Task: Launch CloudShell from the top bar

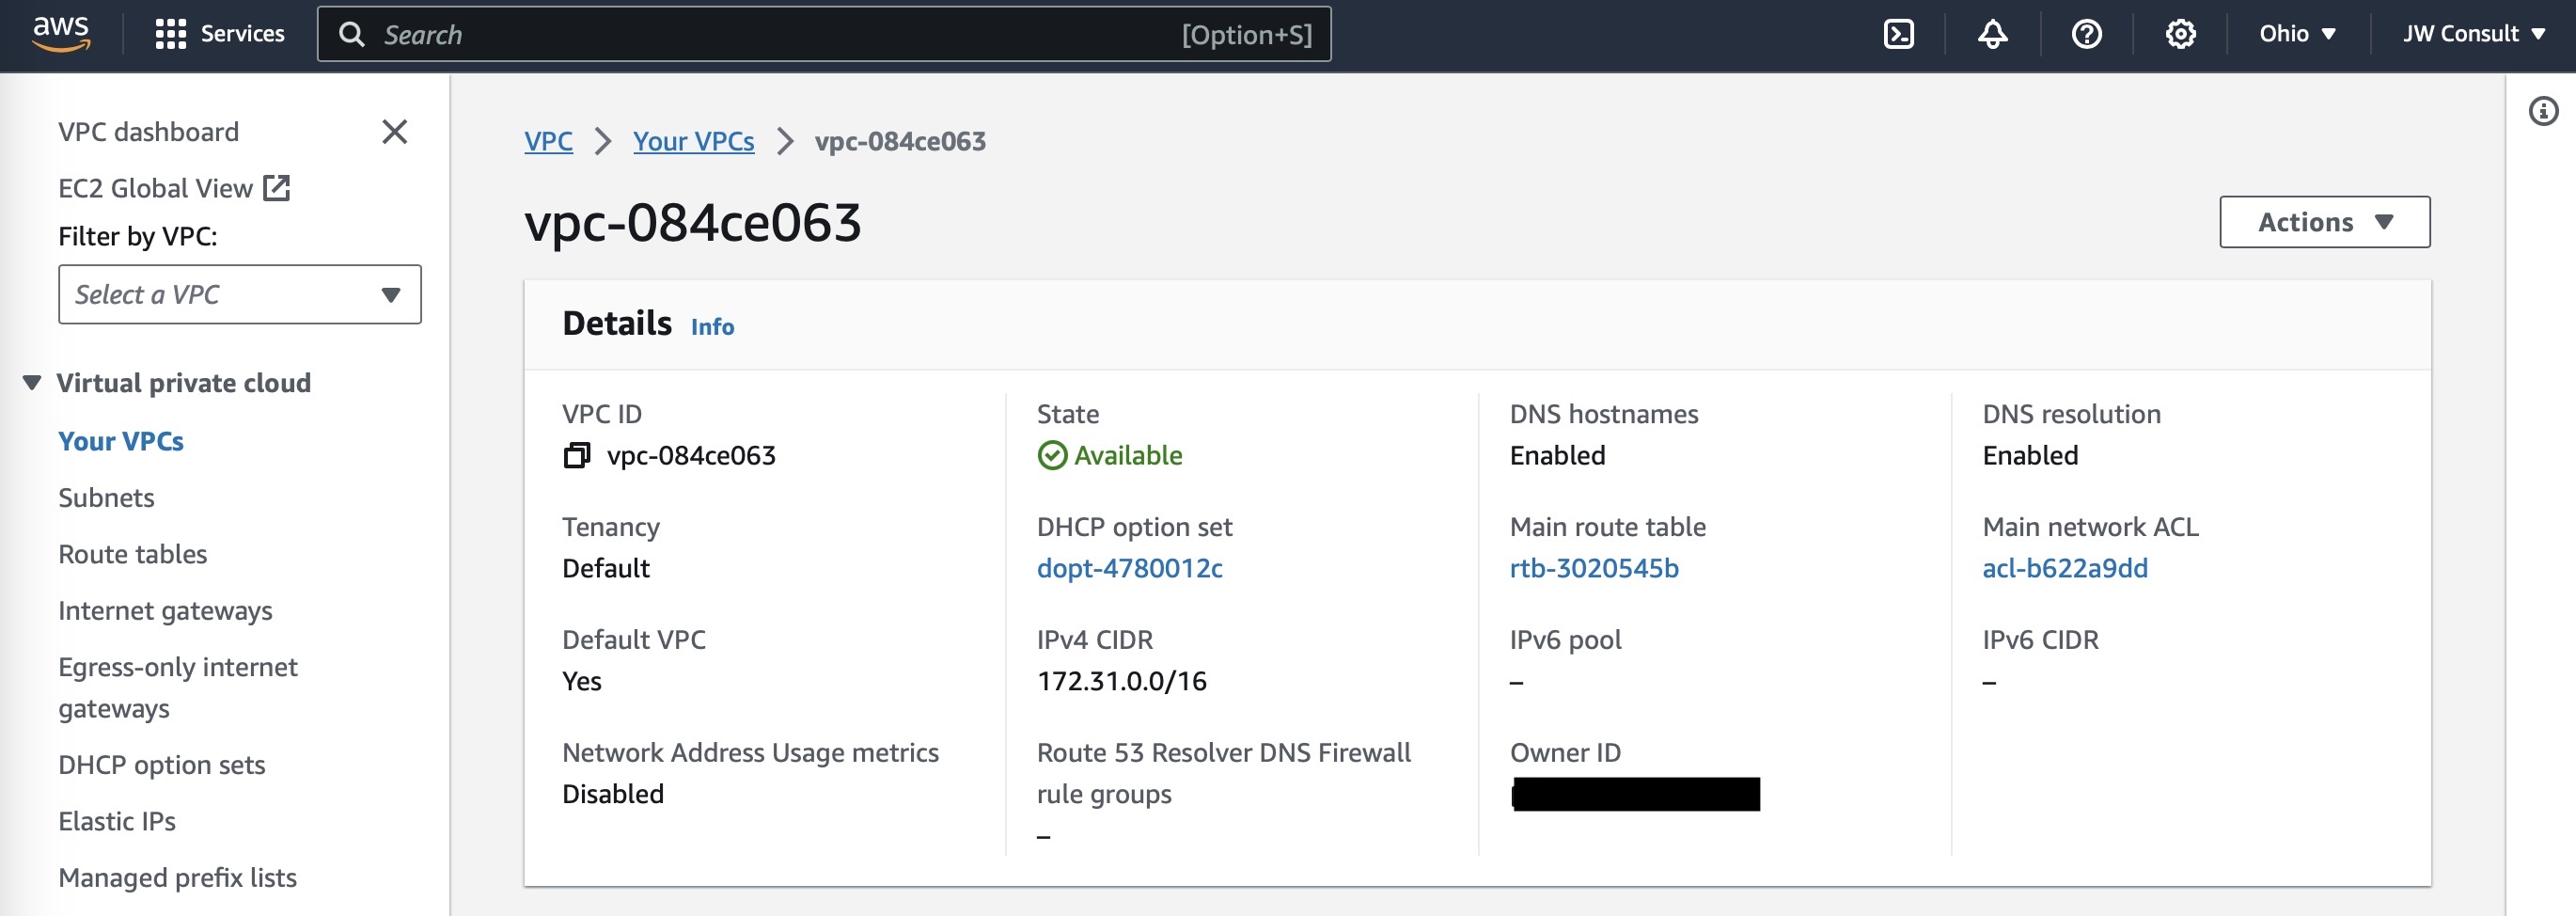Action: coord(1897,34)
